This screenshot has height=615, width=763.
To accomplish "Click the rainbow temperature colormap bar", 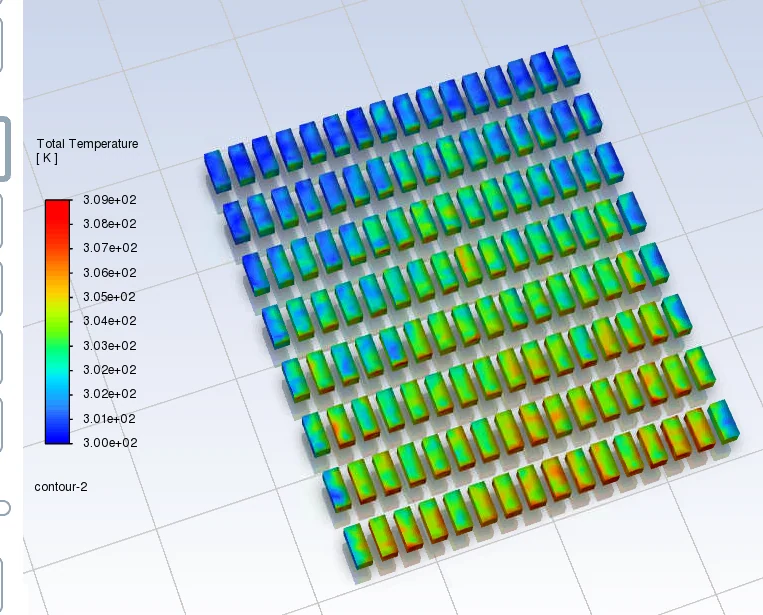I will point(57,322).
